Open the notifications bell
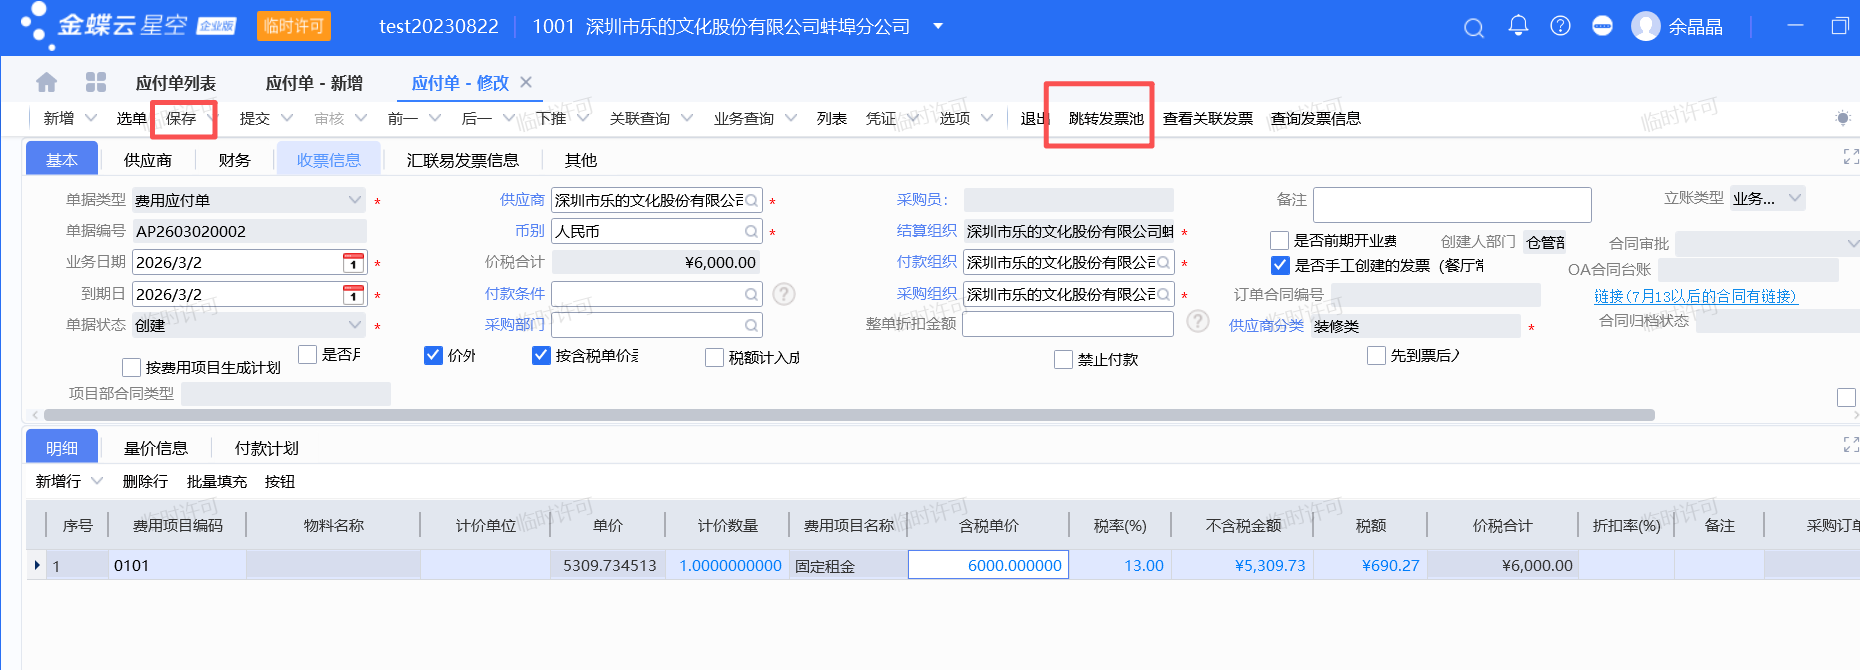This screenshot has height=670, width=1860. (x=1518, y=26)
